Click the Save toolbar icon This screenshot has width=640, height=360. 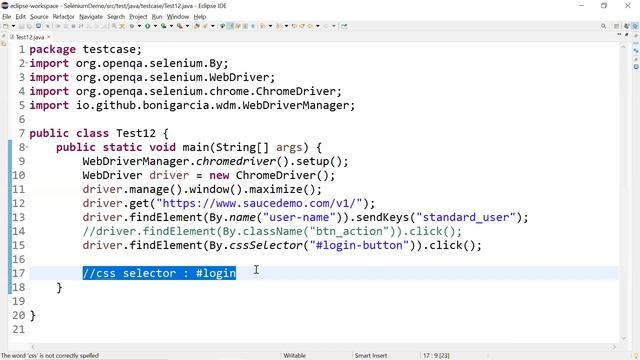pos(21,26)
